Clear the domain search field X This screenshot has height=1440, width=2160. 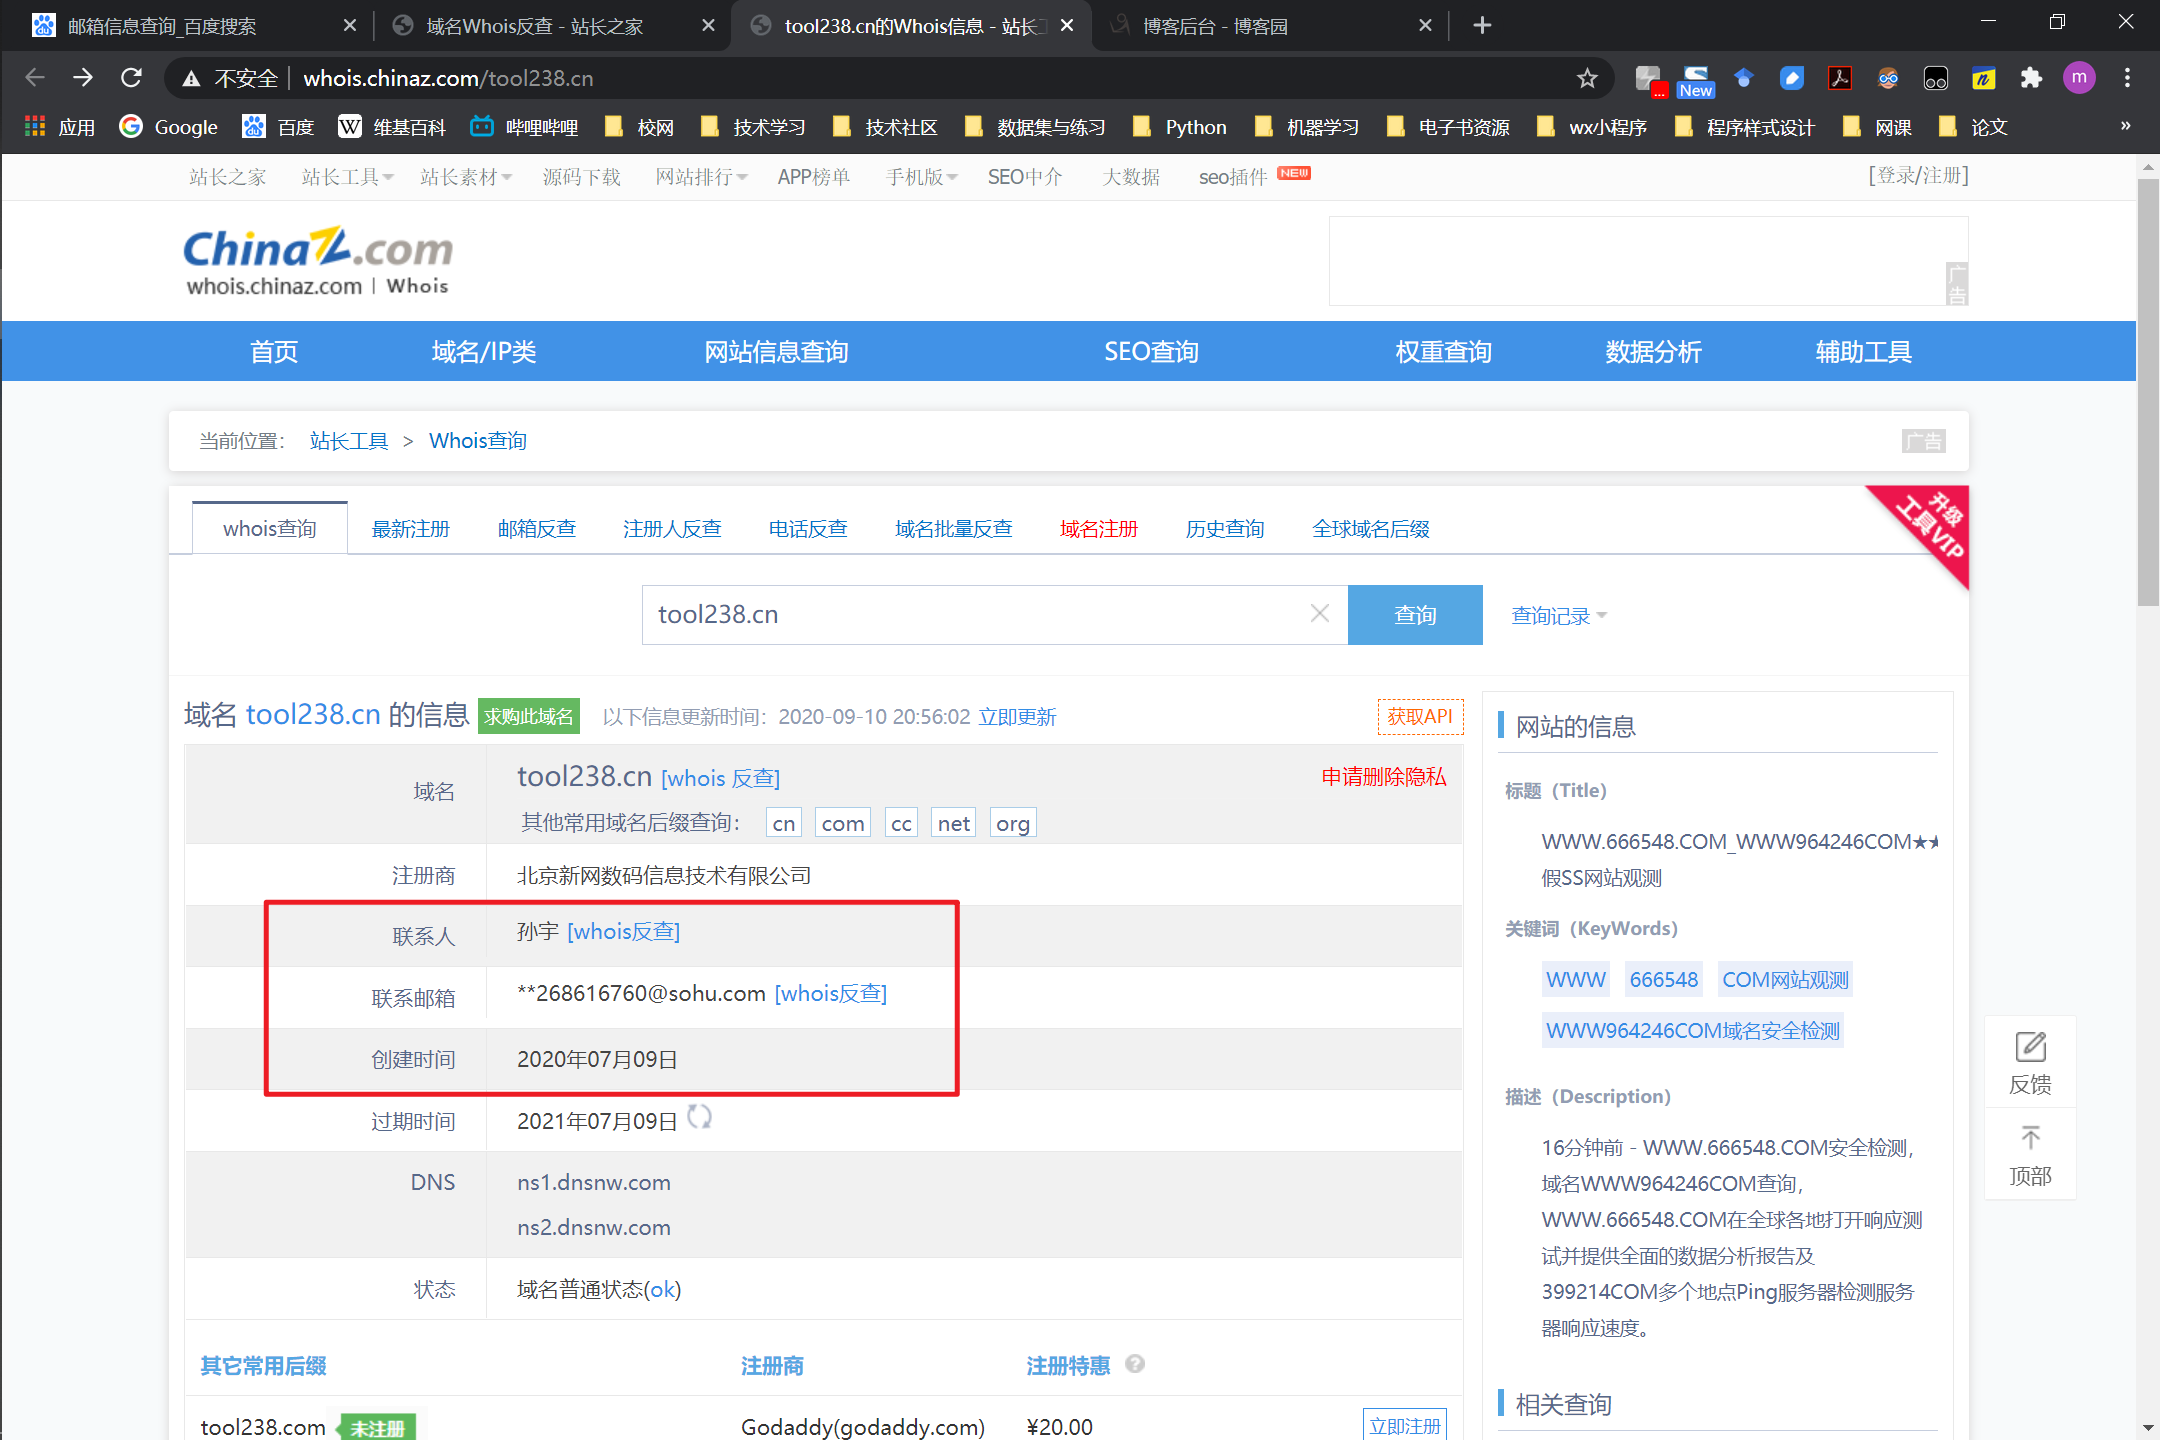[1320, 614]
